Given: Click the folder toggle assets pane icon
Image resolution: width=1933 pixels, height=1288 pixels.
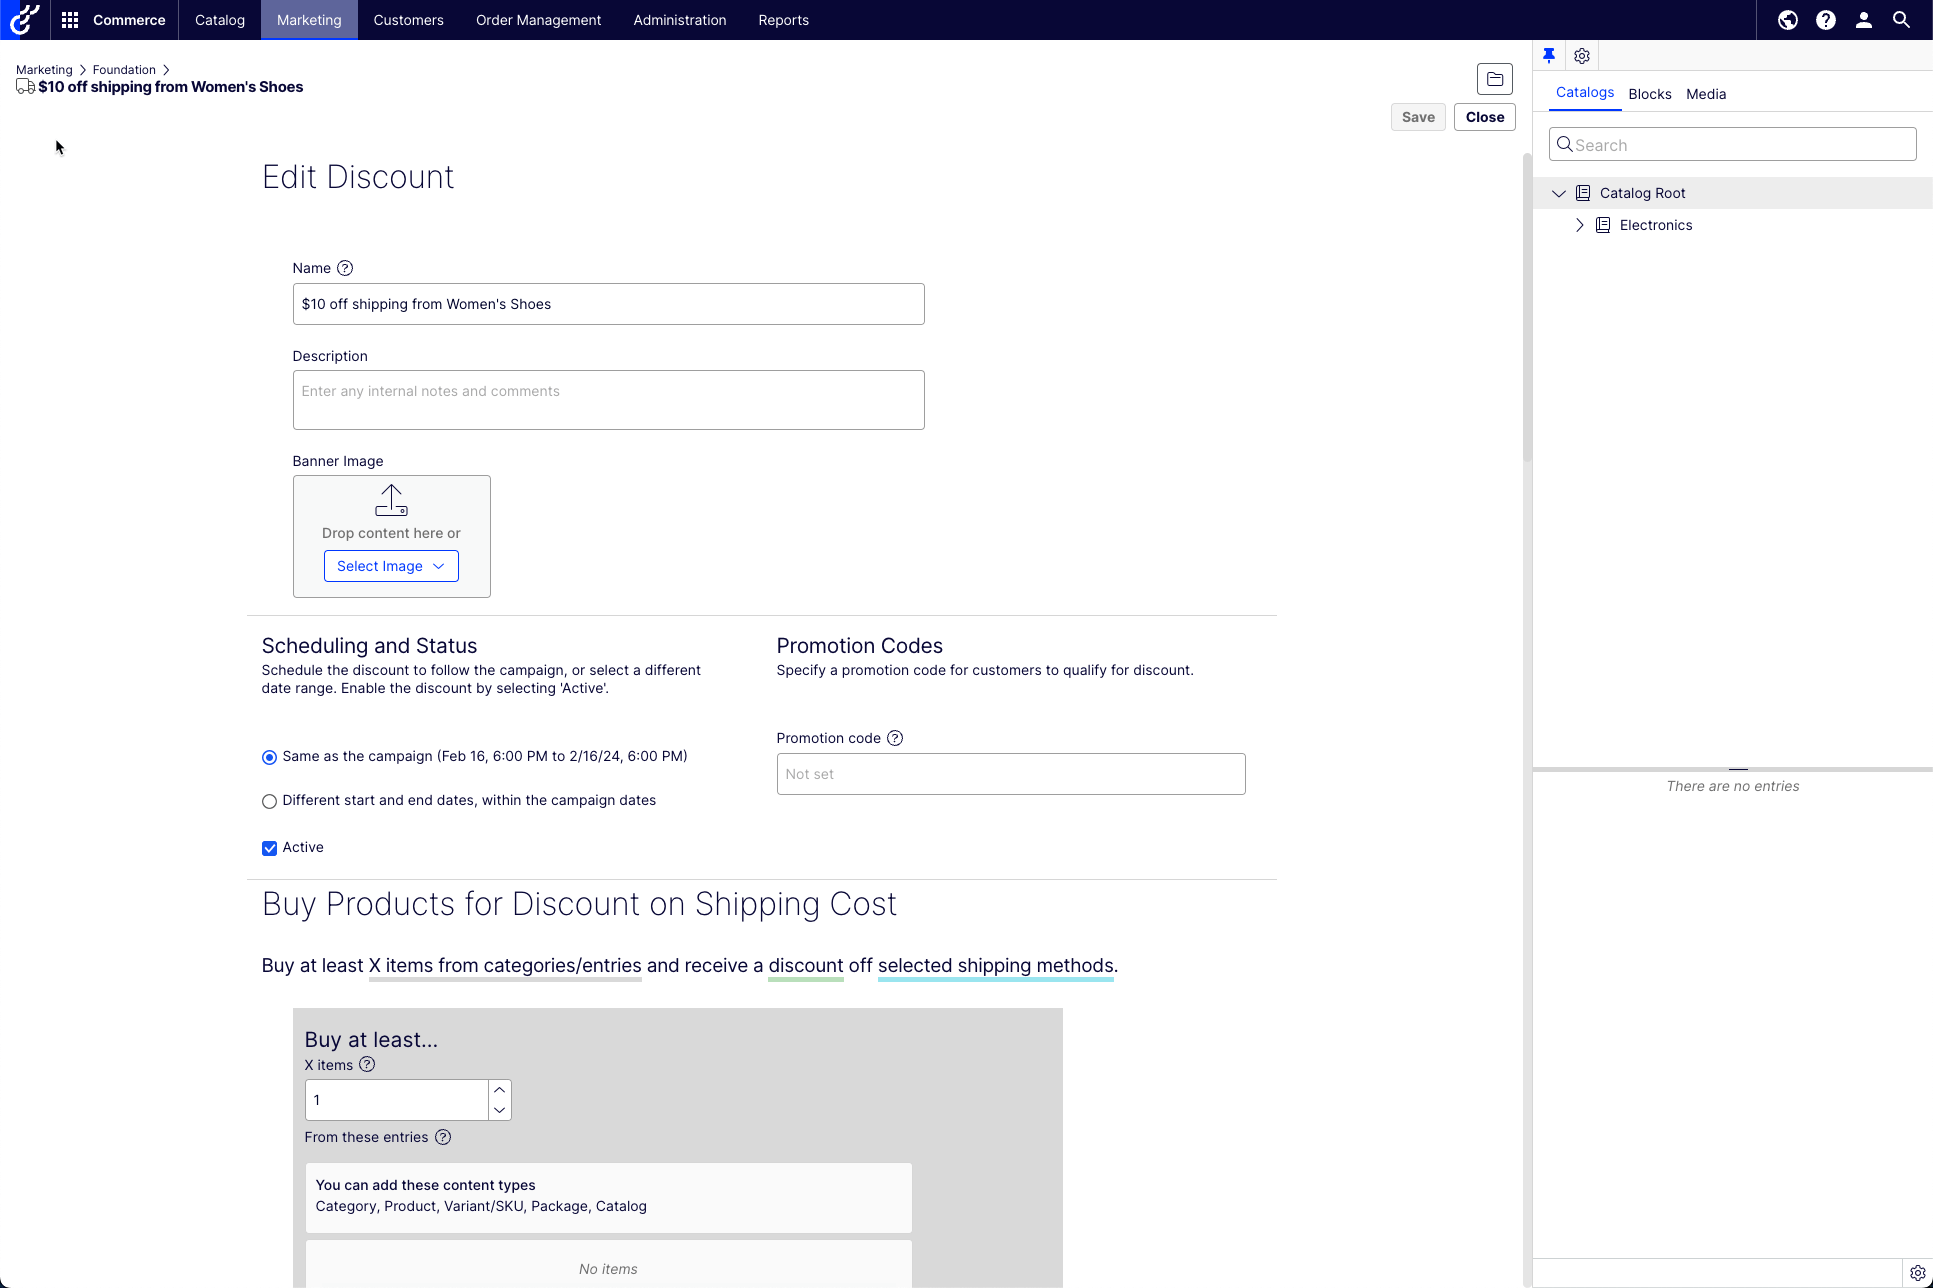Looking at the screenshot, I should pos(1495,79).
